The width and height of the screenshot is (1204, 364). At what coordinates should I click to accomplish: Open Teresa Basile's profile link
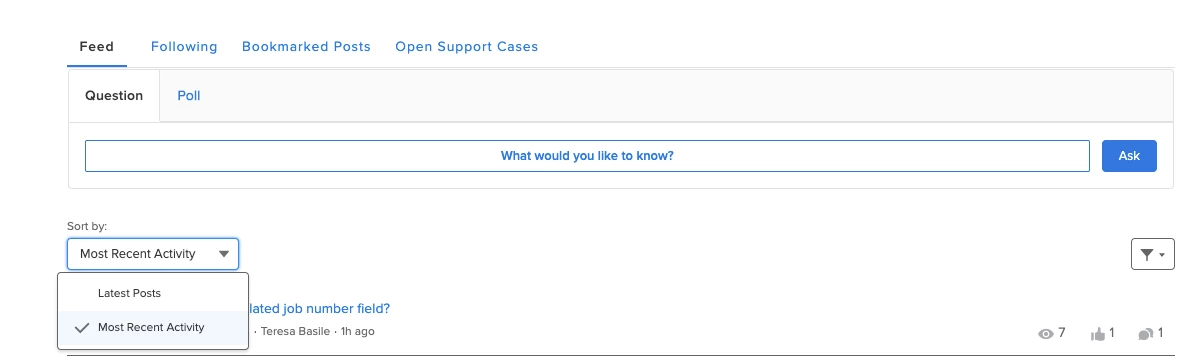coord(296,331)
